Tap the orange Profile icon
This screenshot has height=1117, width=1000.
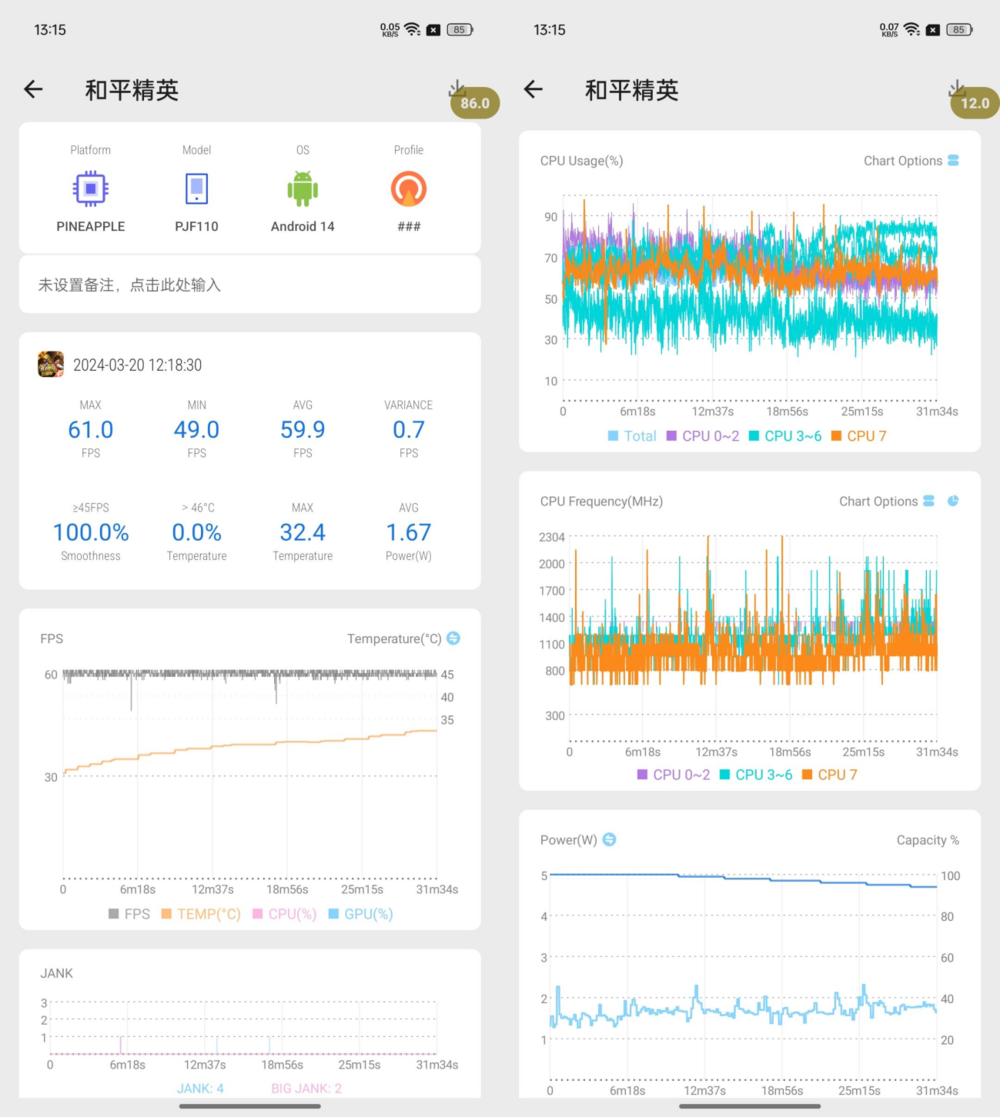[408, 189]
